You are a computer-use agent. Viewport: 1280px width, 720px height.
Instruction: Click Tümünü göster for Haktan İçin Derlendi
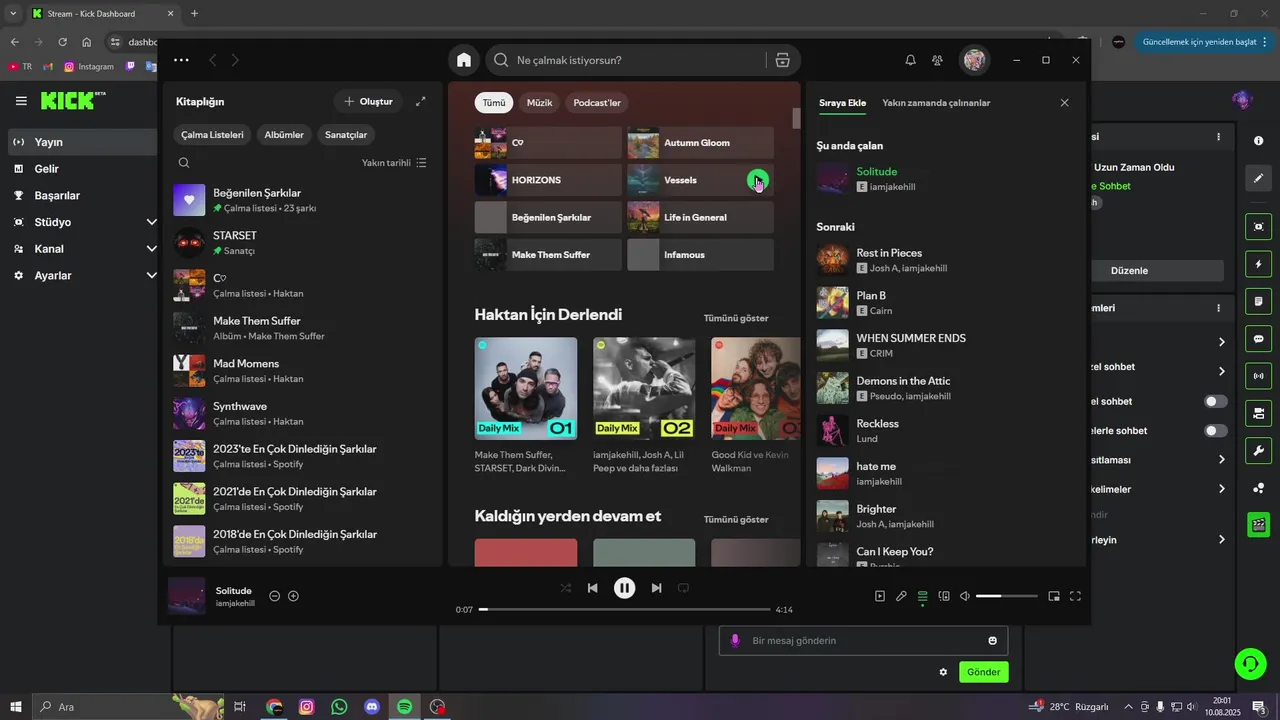tap(736, 318)
